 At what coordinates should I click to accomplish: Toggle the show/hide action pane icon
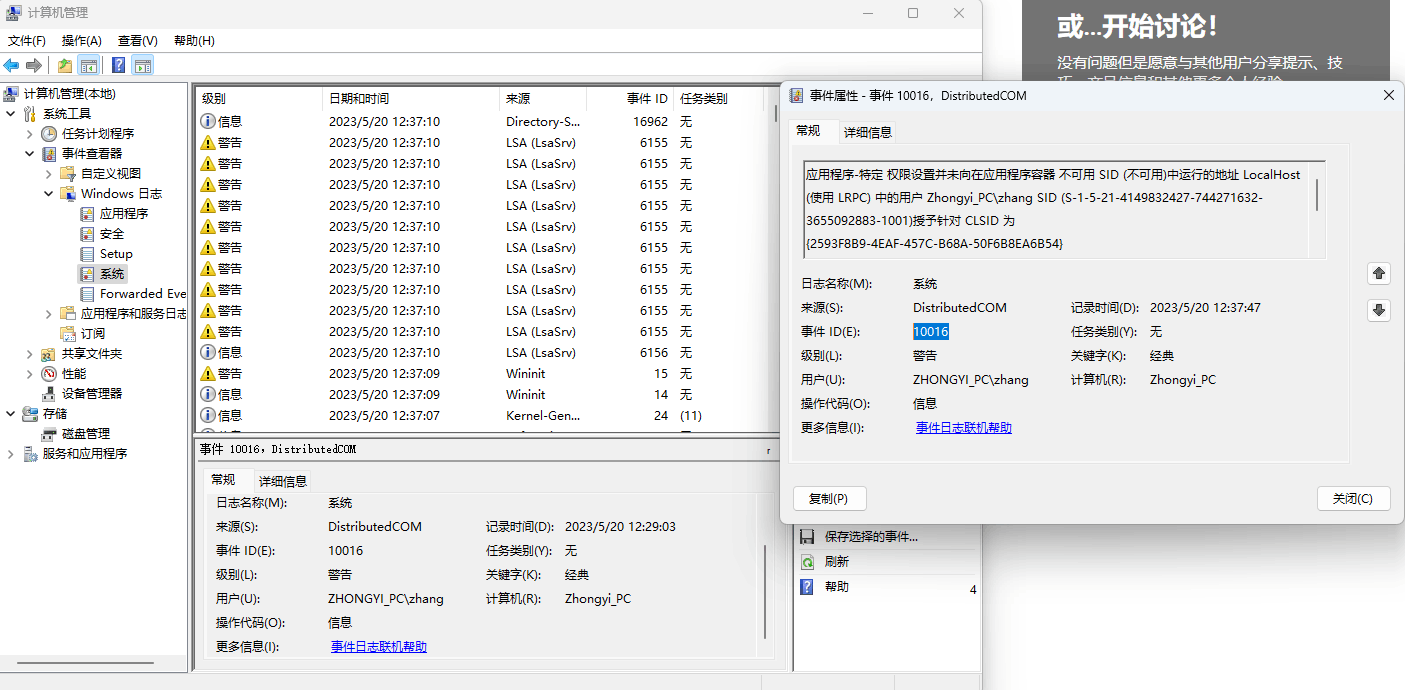(143, 66)
